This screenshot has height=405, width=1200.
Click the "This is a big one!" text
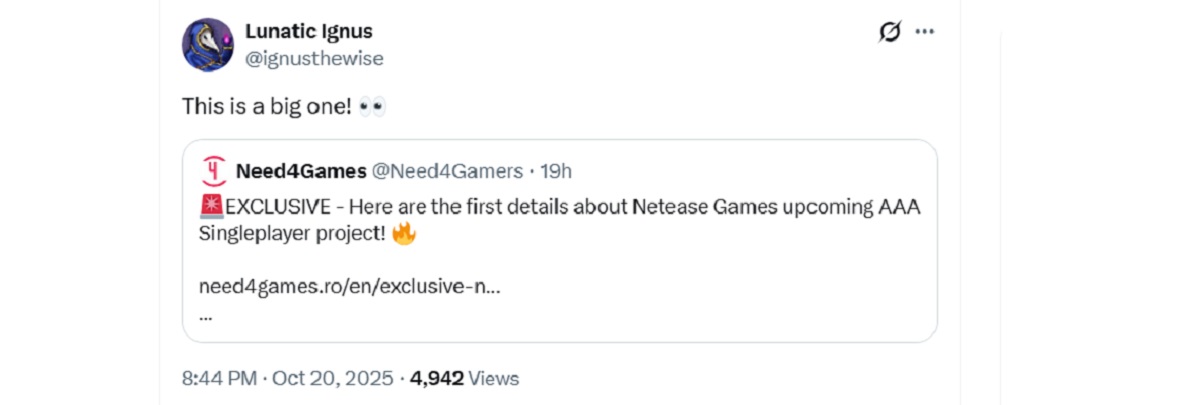click(266, 106)
